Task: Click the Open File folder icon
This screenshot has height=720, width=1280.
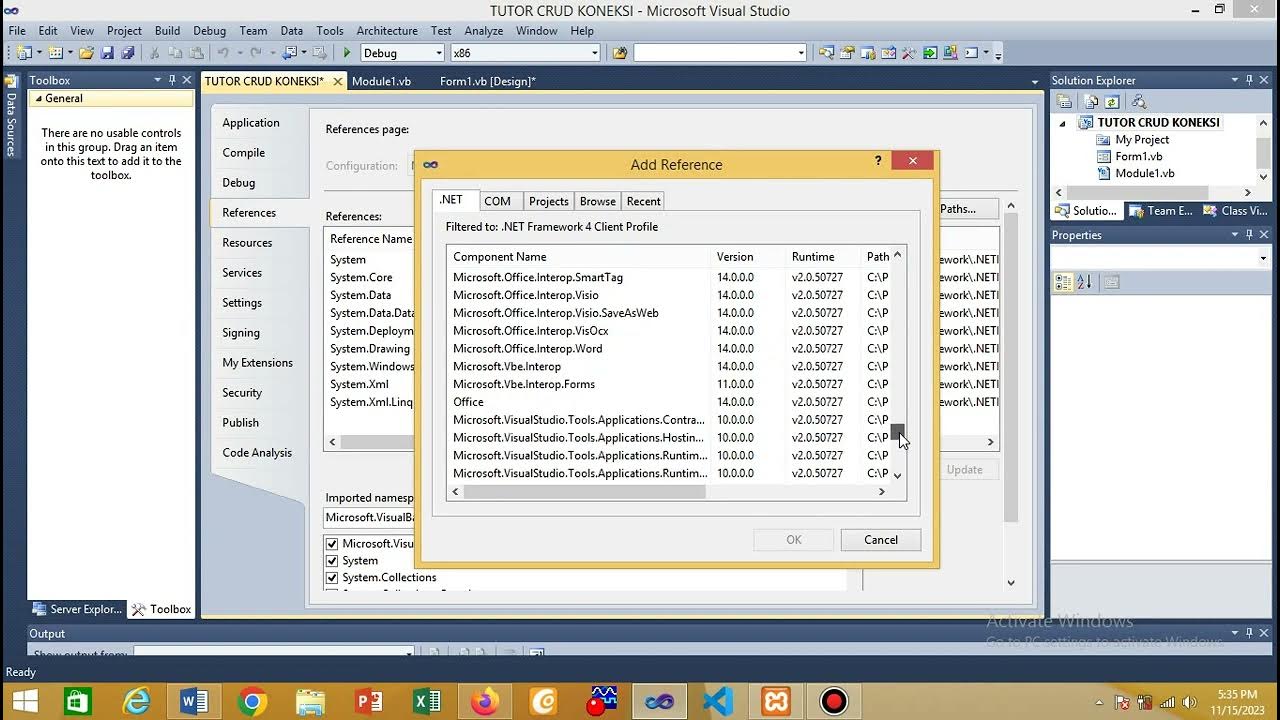Action: 86,53
